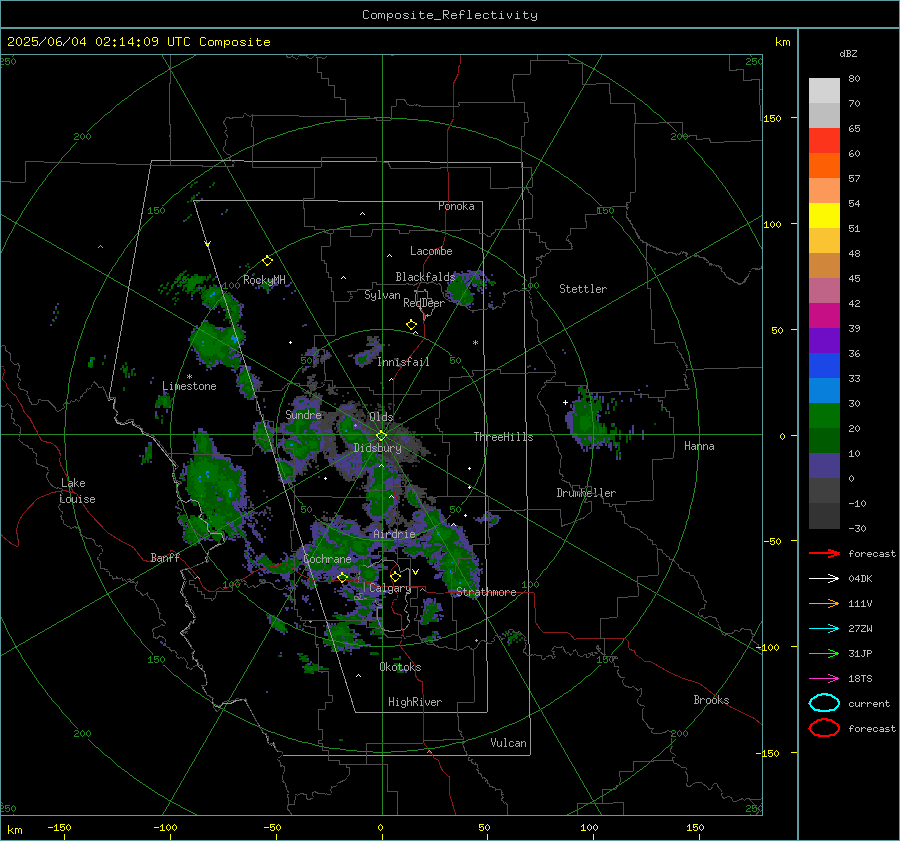Click the bright yellow dBZ scale swatch

pyautogui.click(x=824, y=216)
